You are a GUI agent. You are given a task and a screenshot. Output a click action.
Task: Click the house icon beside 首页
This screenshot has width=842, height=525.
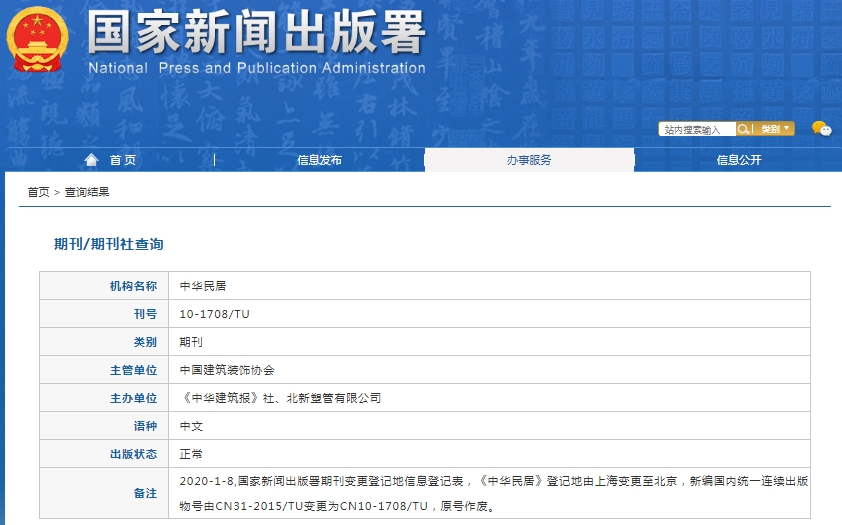point(92,160)
